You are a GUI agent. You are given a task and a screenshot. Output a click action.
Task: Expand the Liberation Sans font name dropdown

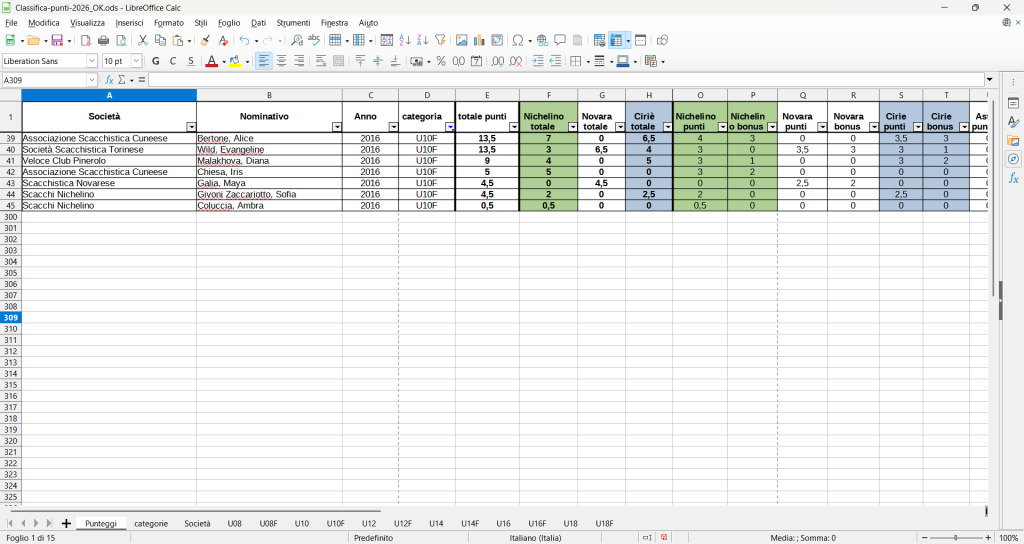tap(92, 61)
